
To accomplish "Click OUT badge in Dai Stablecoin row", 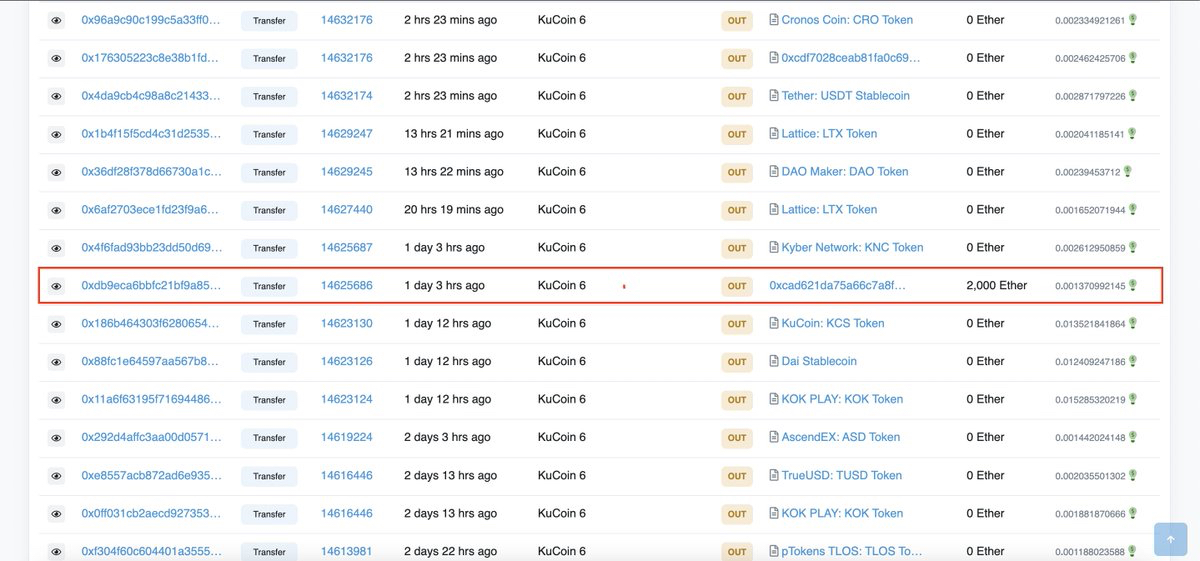I will 737,363.
